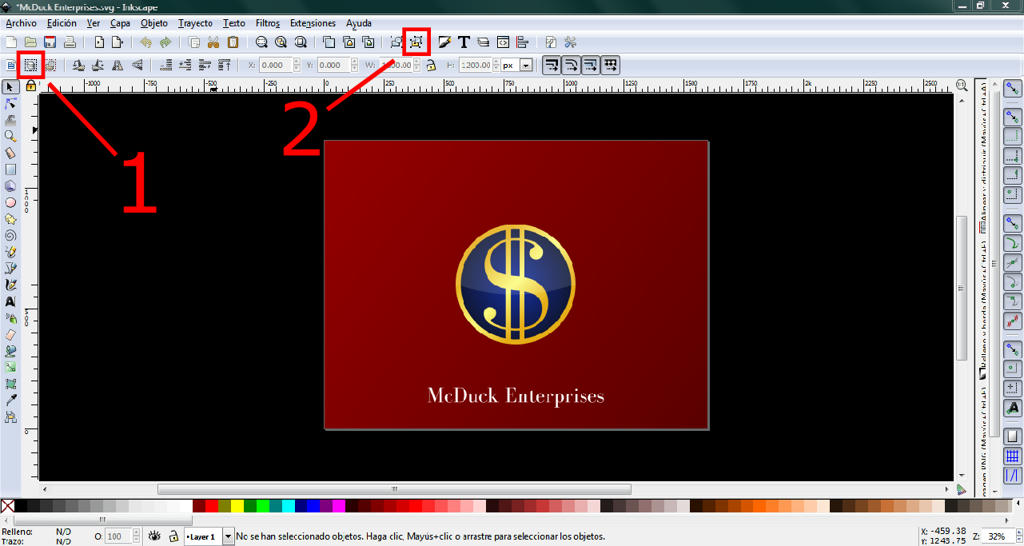Open the Filtros menu

(268, 23)
